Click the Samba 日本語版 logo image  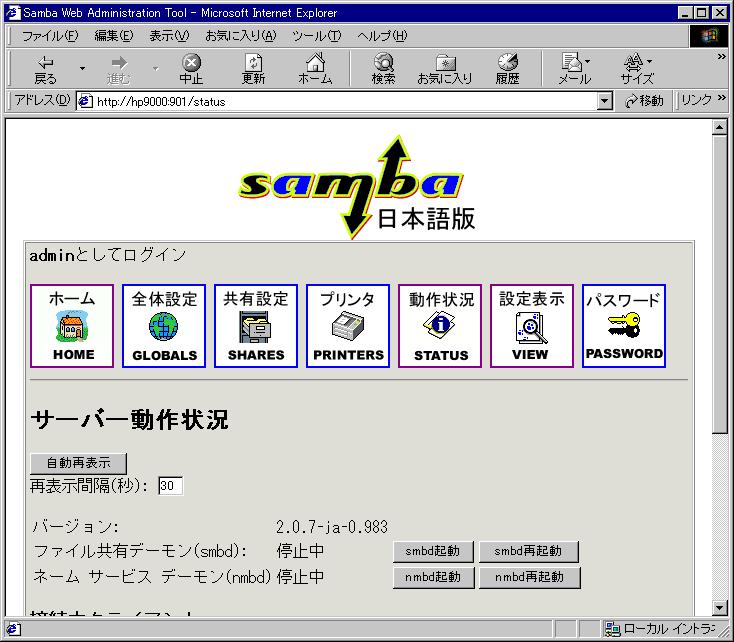coord(357,187)
